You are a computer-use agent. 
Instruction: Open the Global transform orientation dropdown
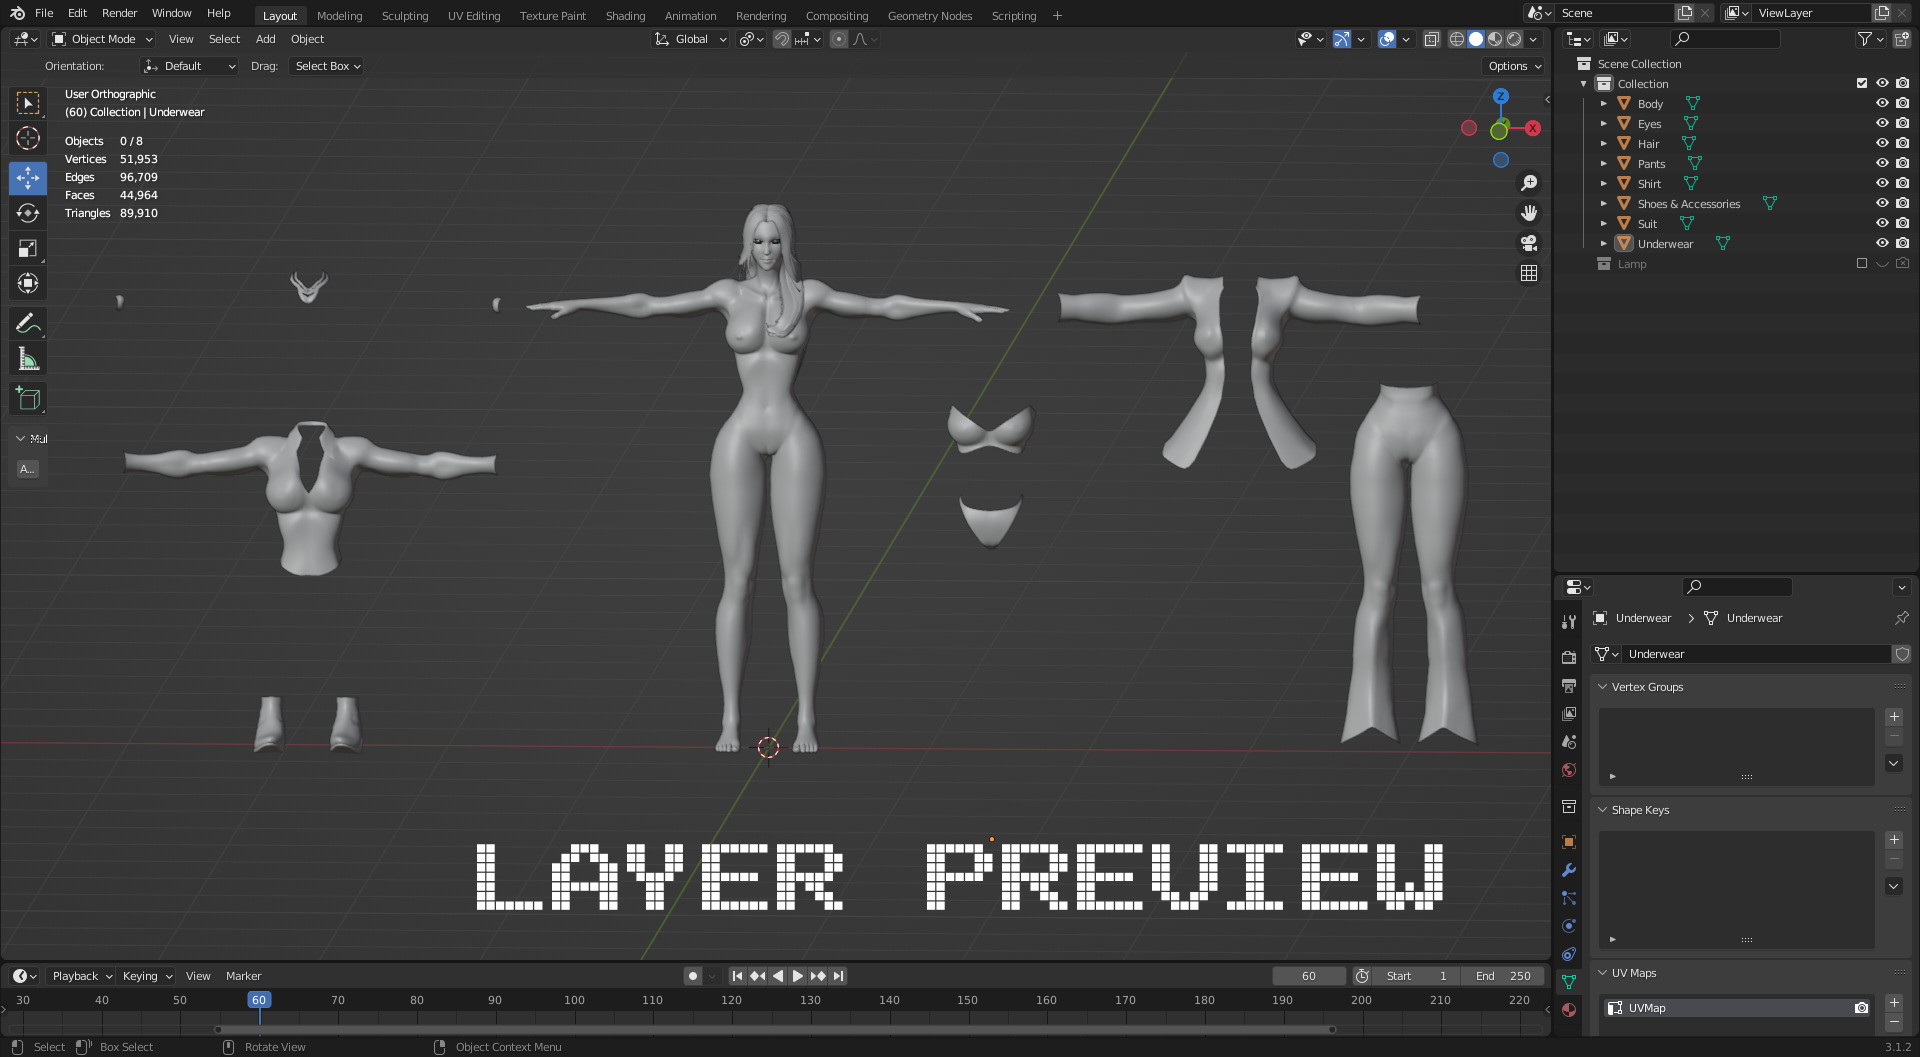pyautogui.click(x=690, y=39)
